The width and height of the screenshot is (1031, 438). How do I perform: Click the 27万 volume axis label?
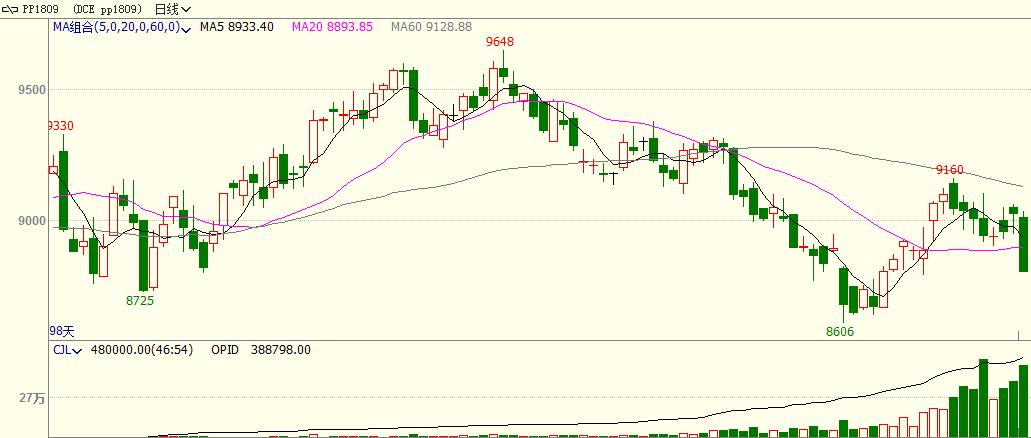point(32,398)
